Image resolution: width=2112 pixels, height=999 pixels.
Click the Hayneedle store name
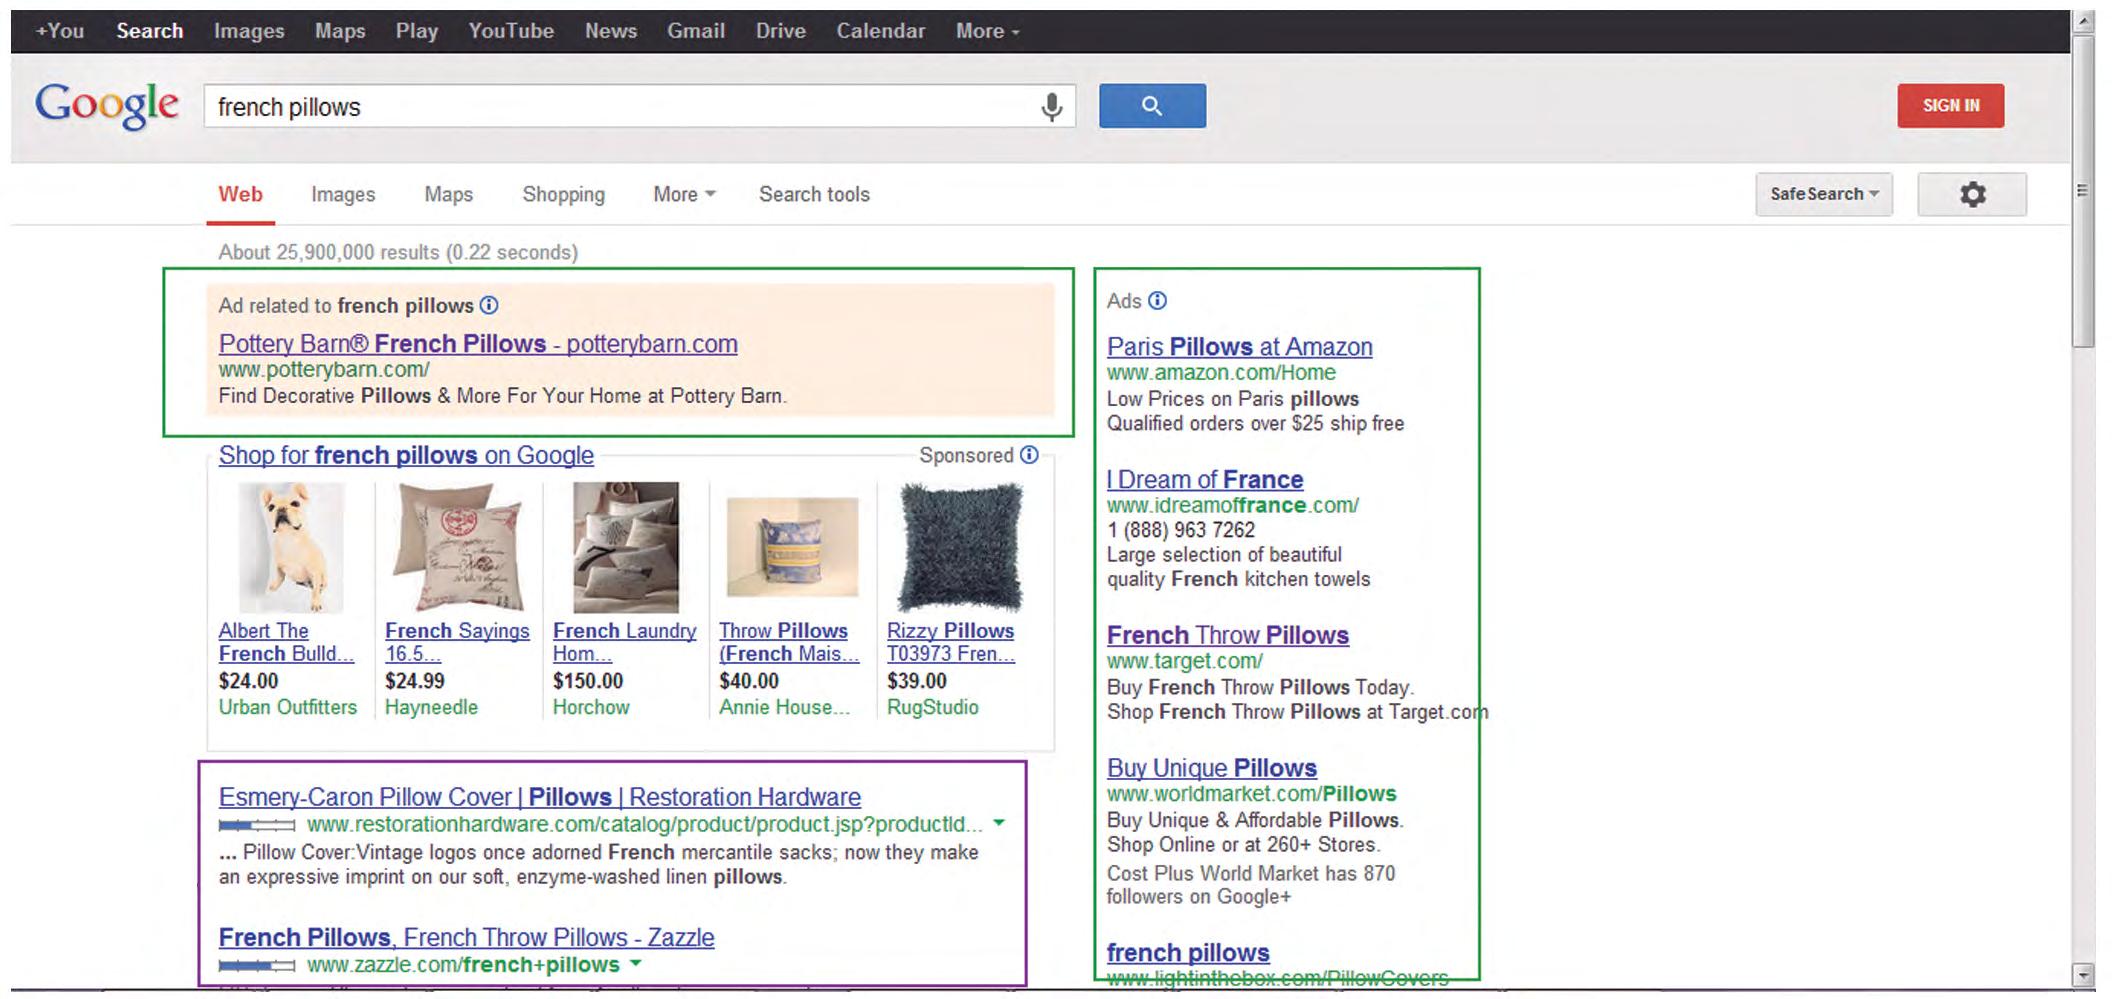click(x=432, y=707)
